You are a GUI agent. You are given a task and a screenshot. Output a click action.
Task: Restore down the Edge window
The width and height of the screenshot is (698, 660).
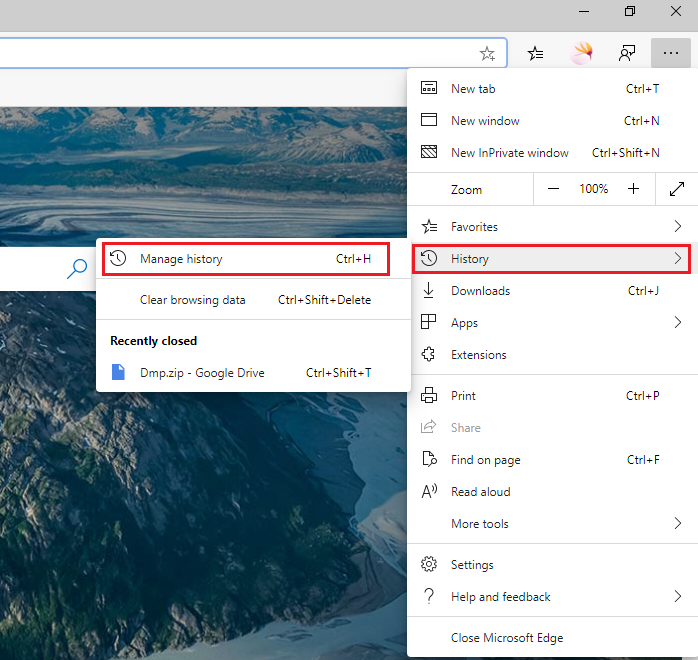[630, 11]
